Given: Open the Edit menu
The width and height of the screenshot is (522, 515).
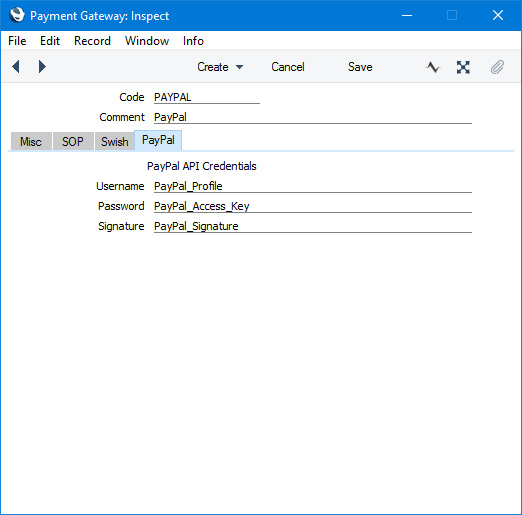Looking at the screenshot, I should (50, 41).
